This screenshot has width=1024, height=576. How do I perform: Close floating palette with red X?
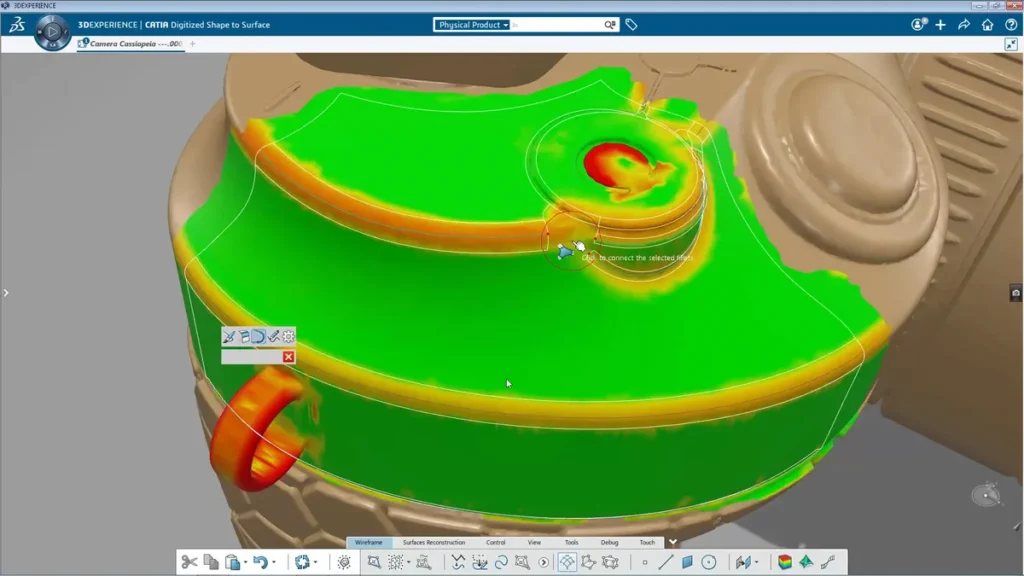289,357
